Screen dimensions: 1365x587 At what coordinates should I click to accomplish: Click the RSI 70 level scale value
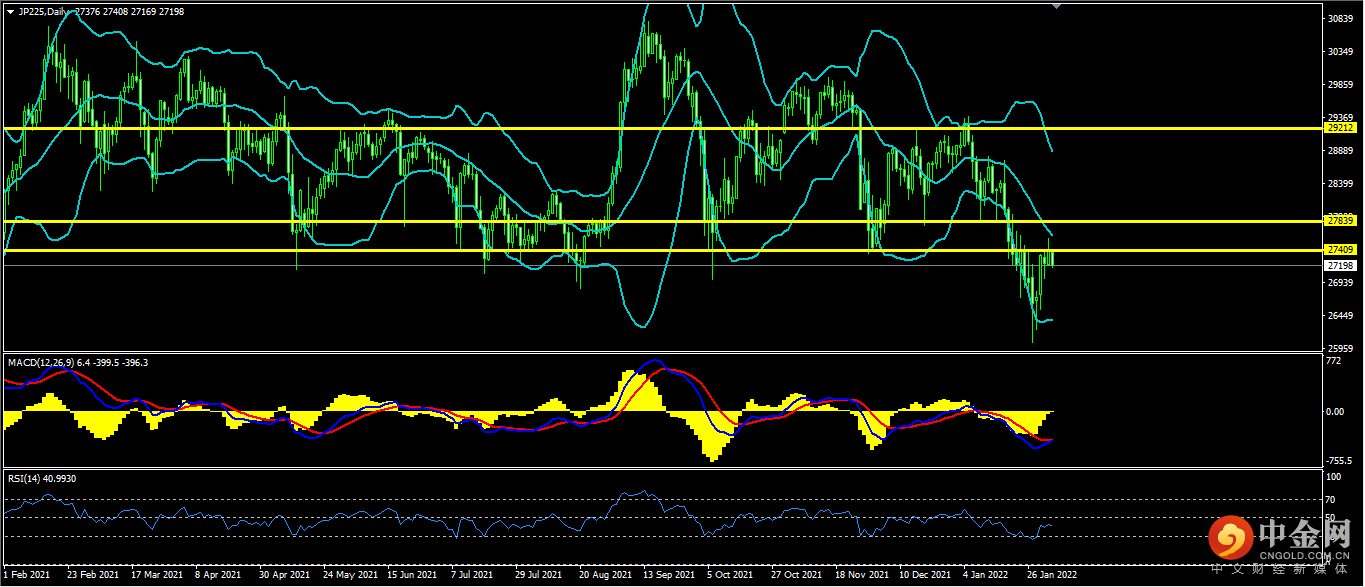(1330, 499)
